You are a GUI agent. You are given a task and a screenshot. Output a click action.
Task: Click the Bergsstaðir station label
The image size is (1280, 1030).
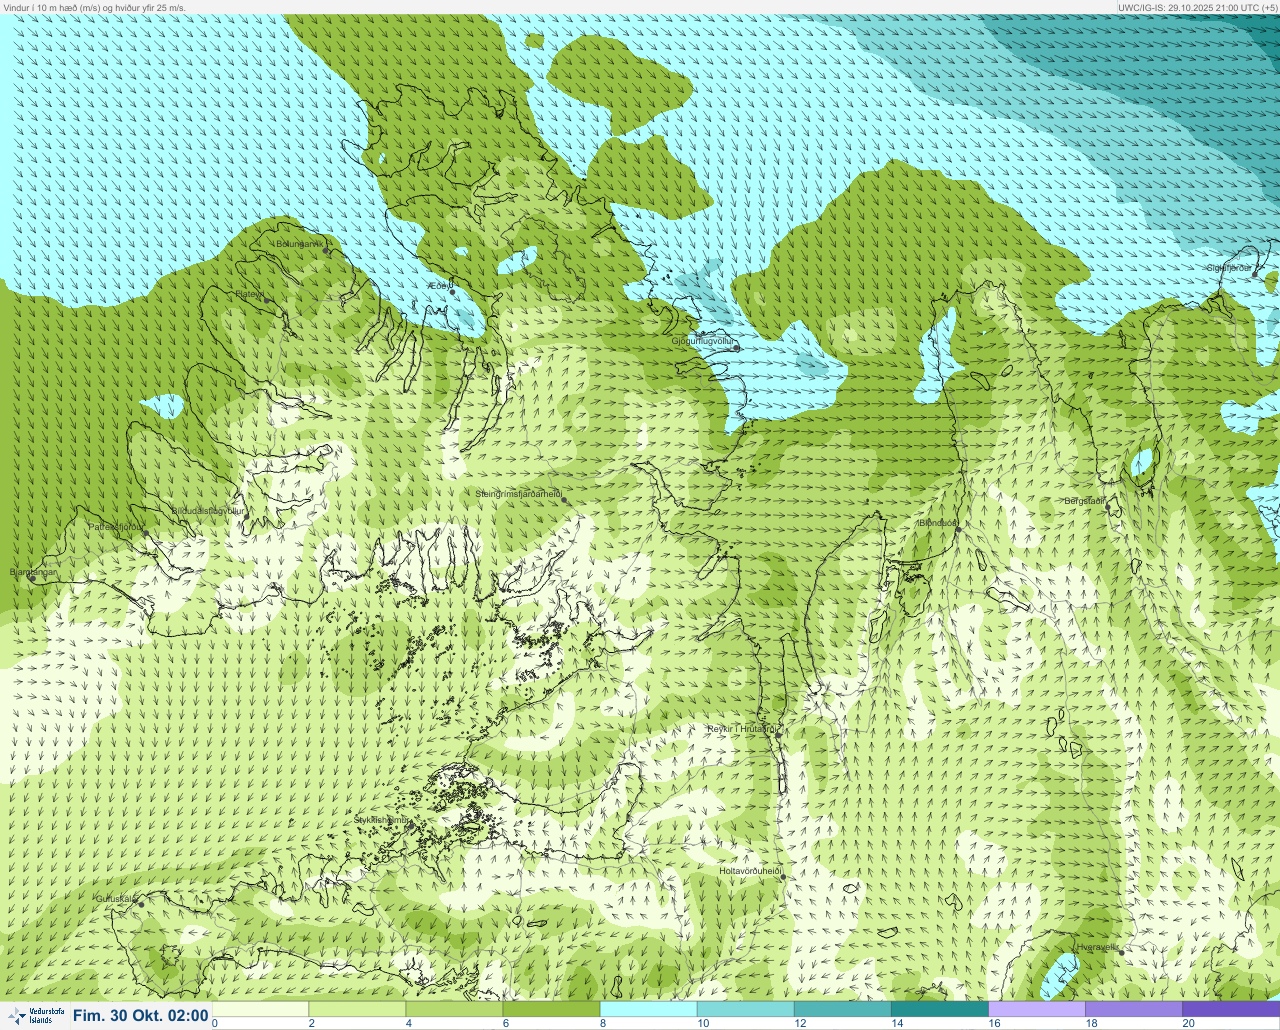pos(1085,501)
